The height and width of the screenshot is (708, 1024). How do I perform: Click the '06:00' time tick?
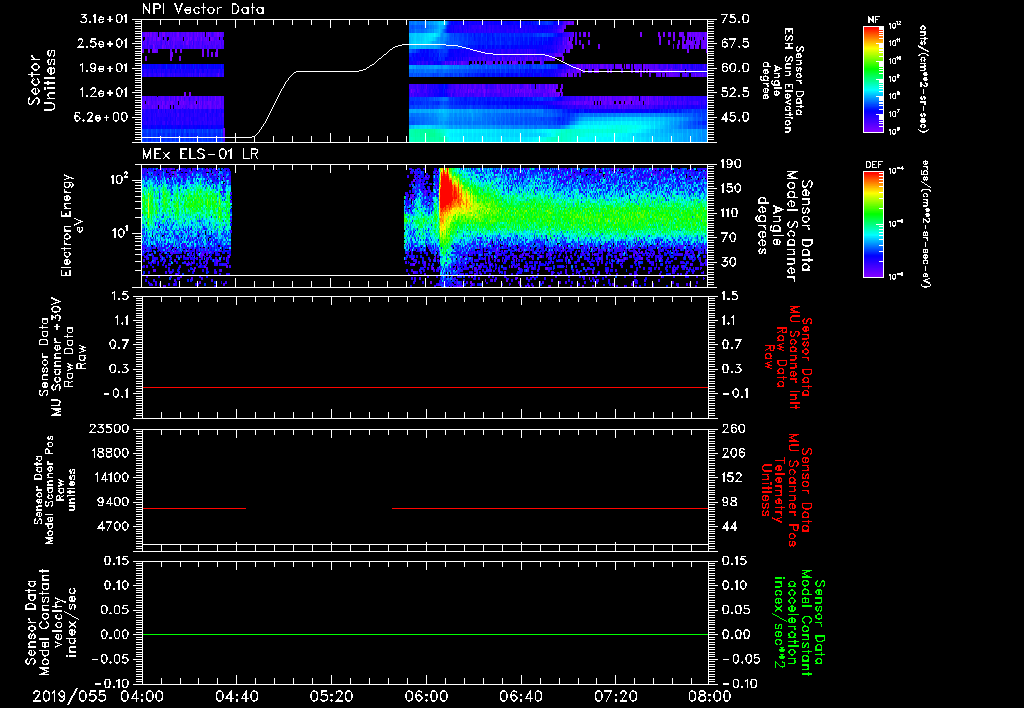pyautogui.click(x=426, y=696)
